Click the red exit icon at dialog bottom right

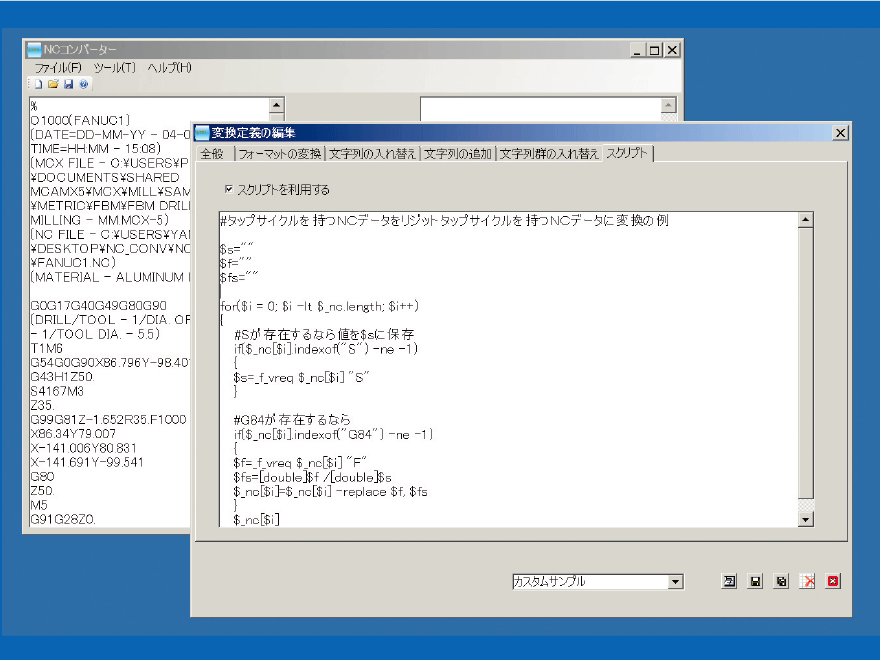click(x=832, y=580)
